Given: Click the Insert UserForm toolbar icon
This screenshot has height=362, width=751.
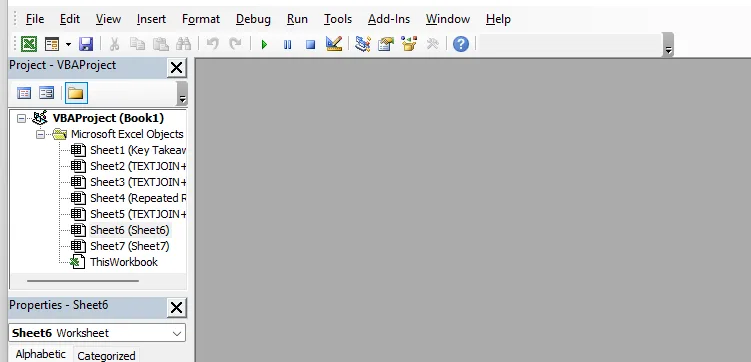Looking at the screenshot, I should tap(52, 44).
